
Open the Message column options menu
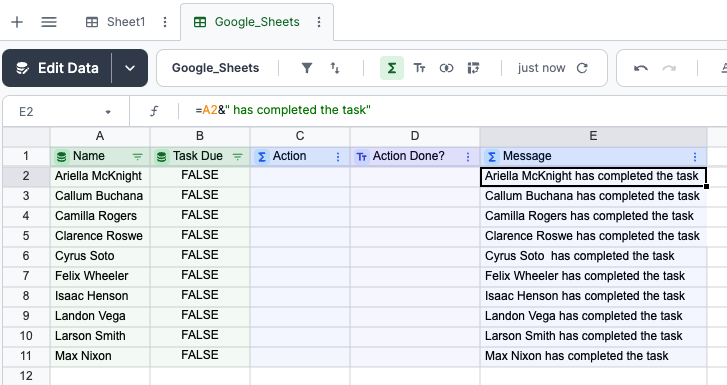[695, 157]
